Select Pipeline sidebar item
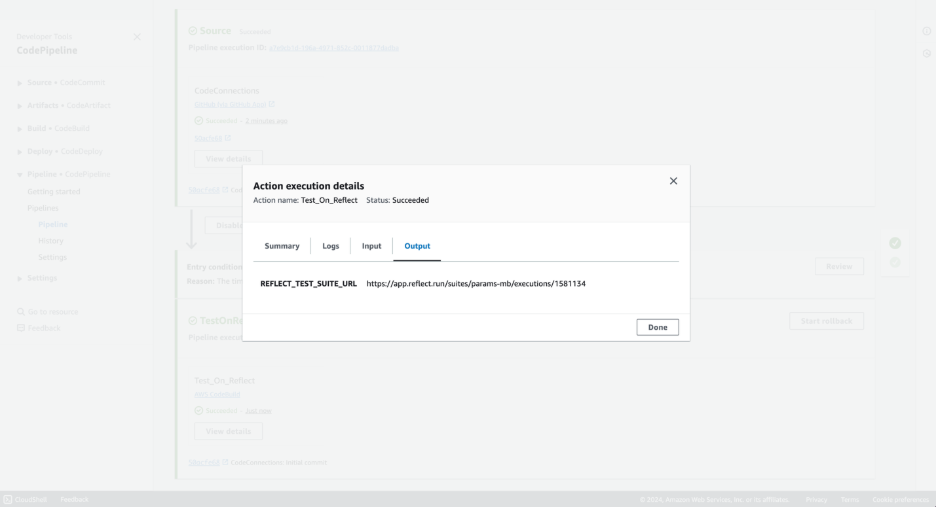Viewport: 936px width, 507px height. coord(53,225)
